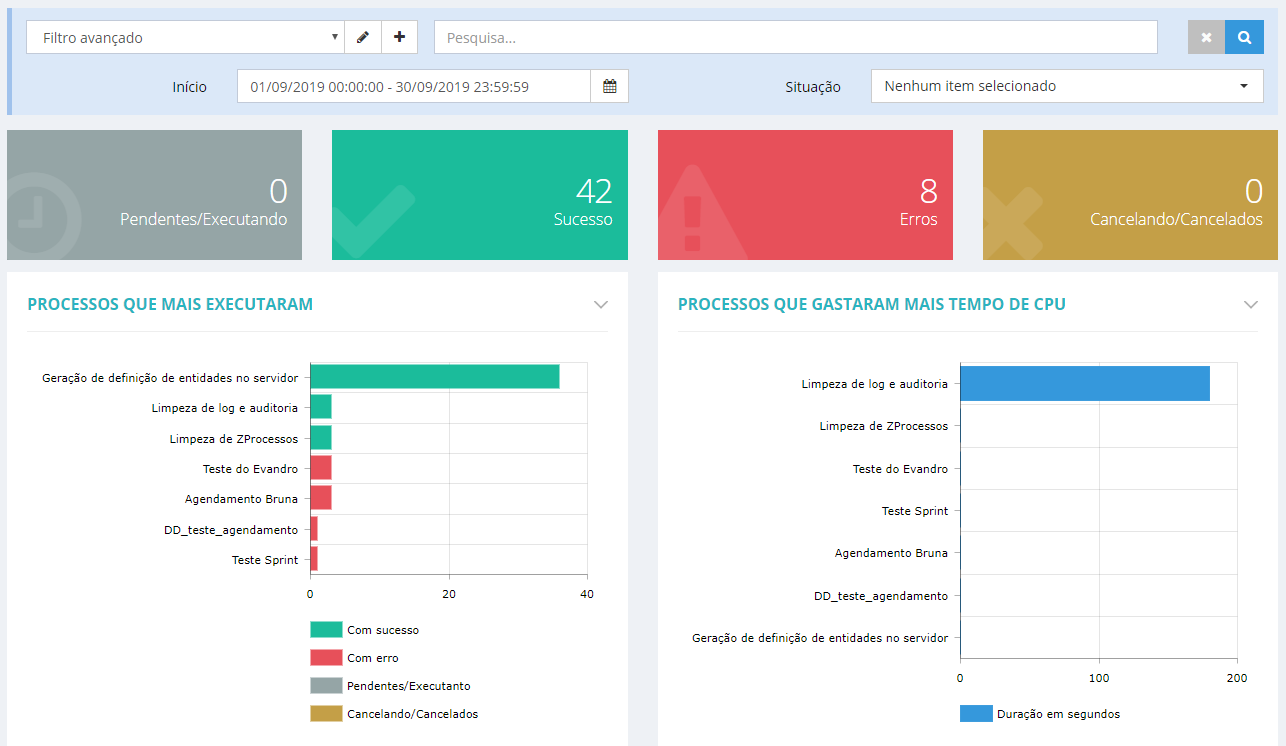1286x746 pixels.
Task: Open the Filtro avançado dropdown
Action: tap(185, 37)
